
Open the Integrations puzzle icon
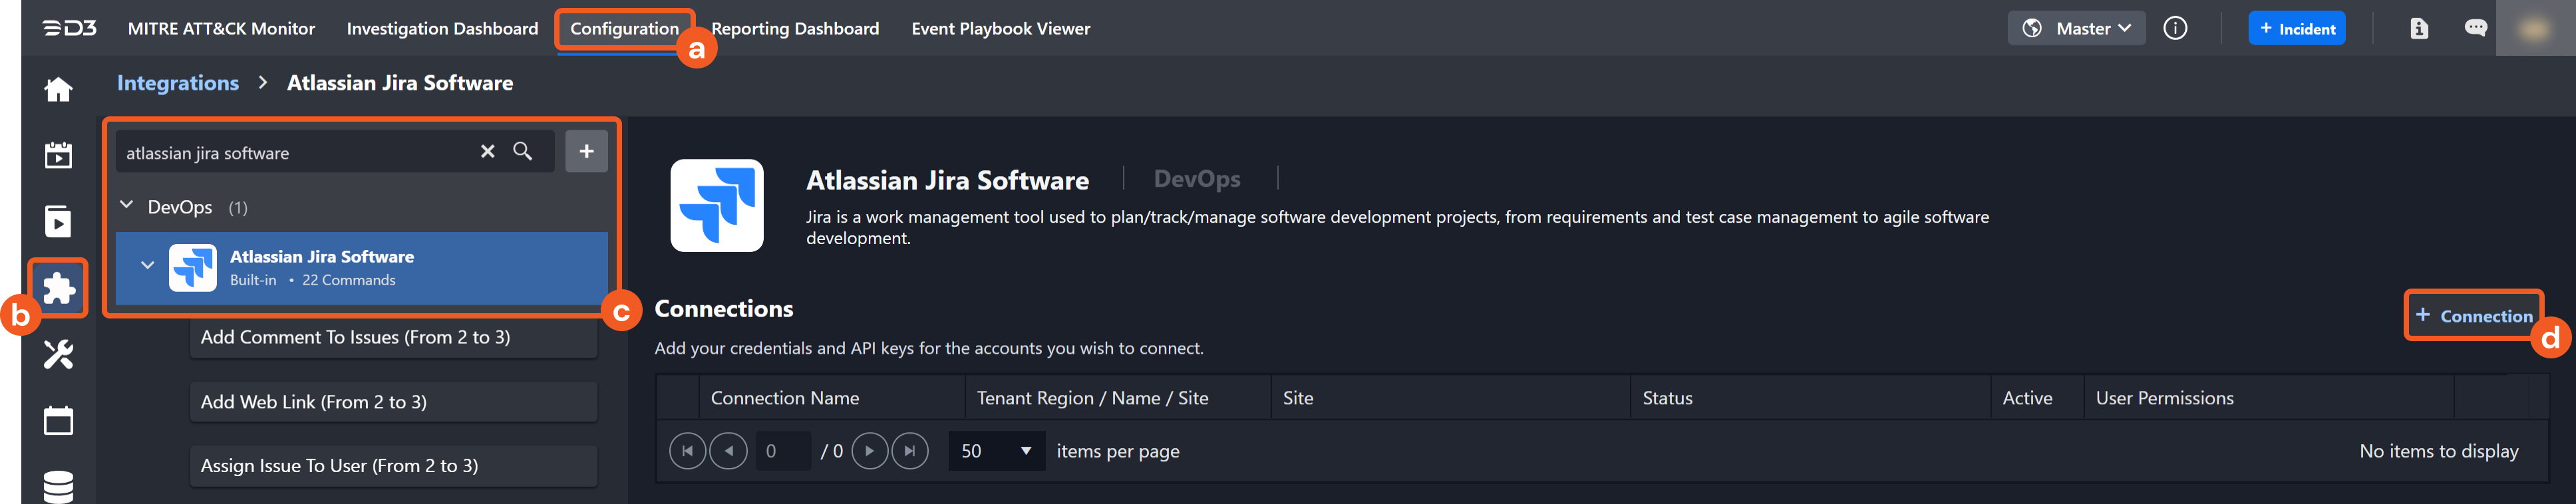coord(58,288)
